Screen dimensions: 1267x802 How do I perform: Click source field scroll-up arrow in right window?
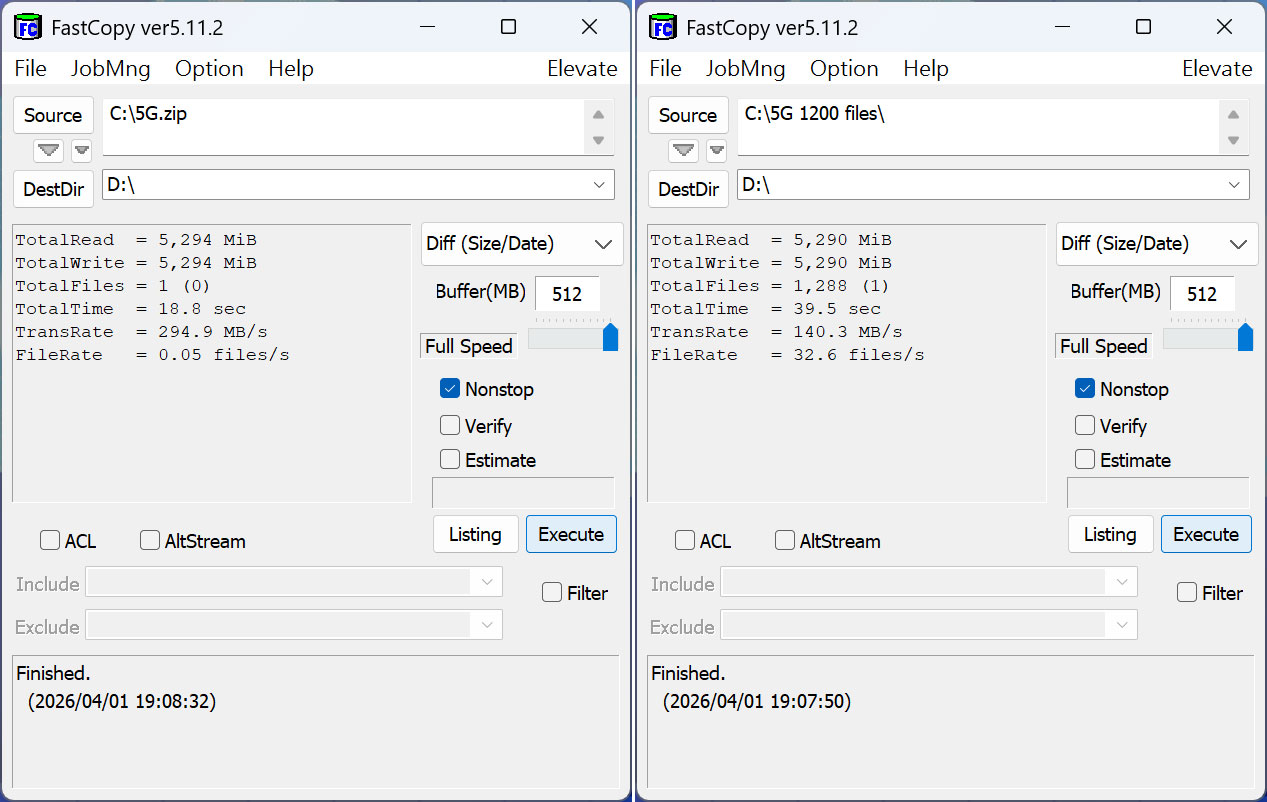1233,114
